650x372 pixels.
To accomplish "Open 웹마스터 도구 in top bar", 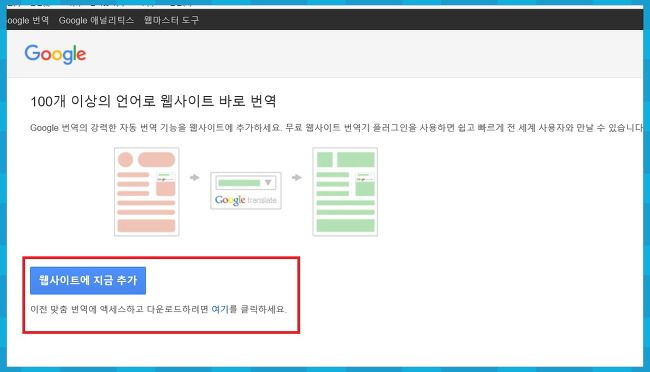I will pyautogui.click(x=171, y=20).
